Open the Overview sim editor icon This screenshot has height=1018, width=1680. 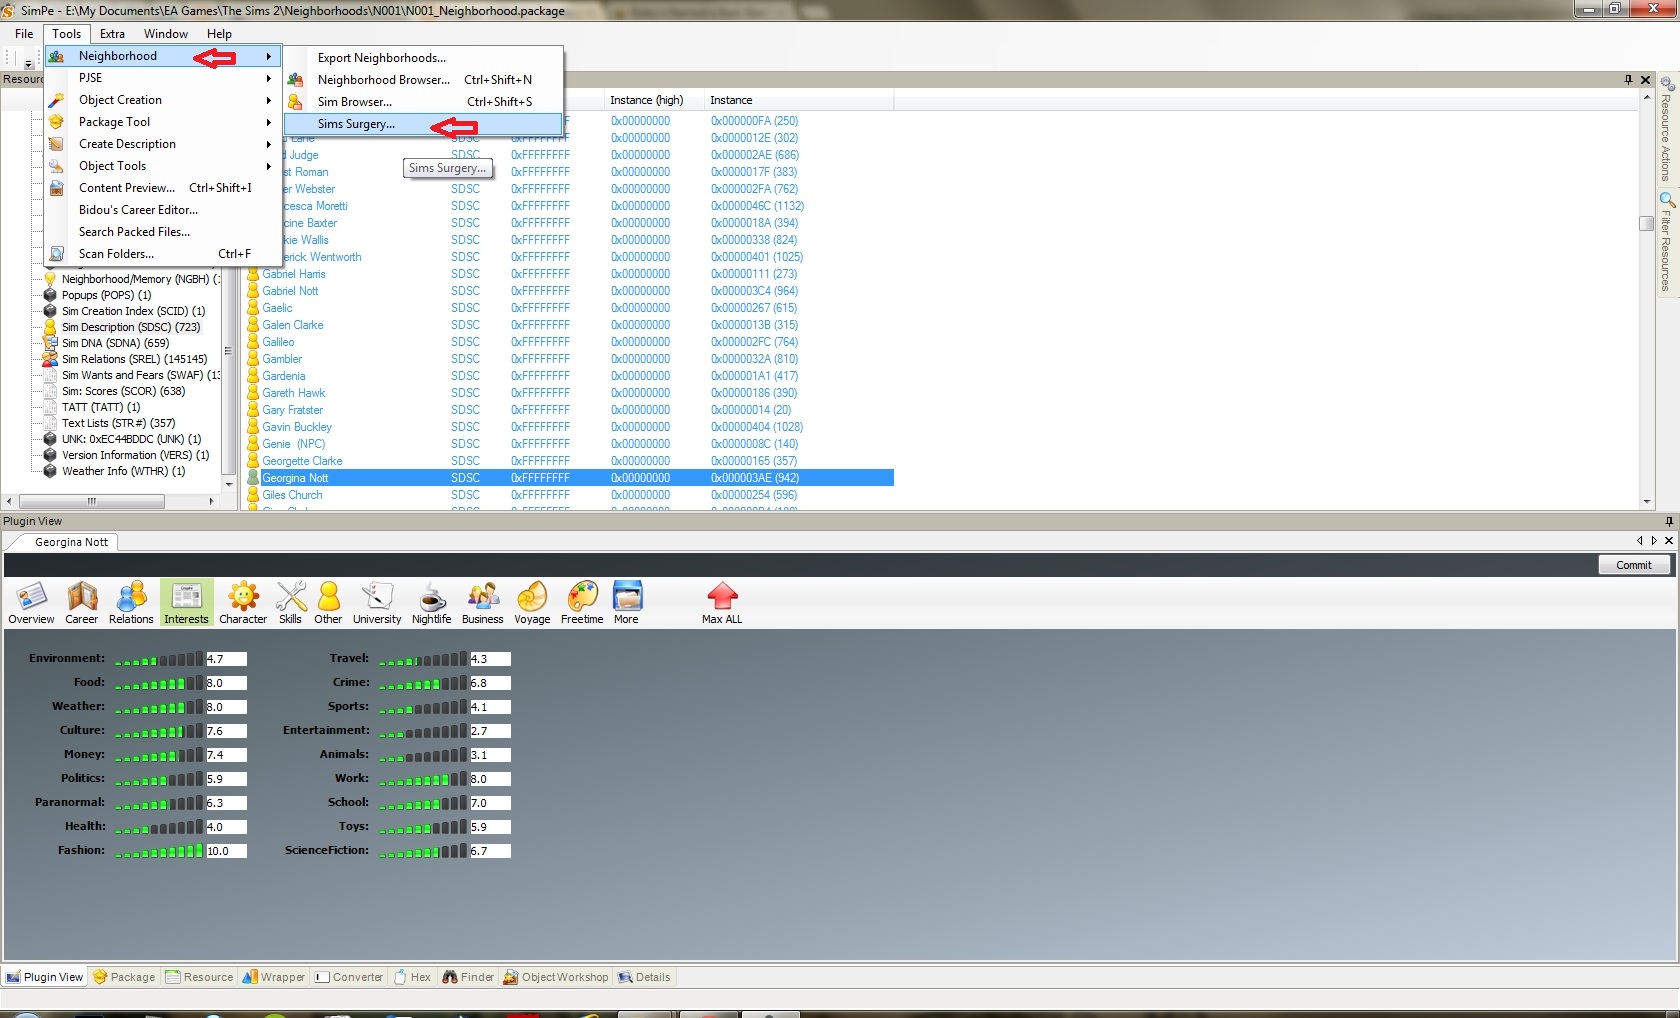tap(31, 603)
